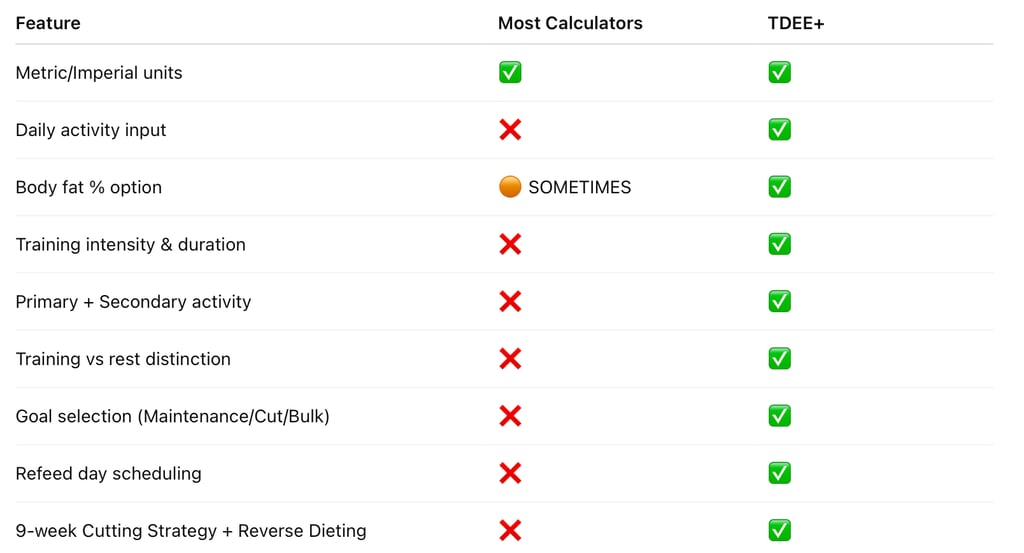This screenshot has height=553, width=1024.
Task: Click TDEE+ checkmark for Refeed day scheduling
Action: 780,473
